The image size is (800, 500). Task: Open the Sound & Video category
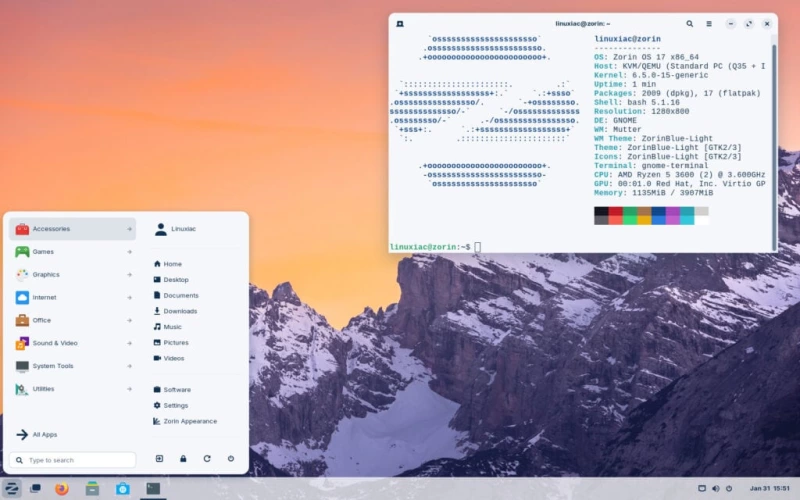click(72, 343)
